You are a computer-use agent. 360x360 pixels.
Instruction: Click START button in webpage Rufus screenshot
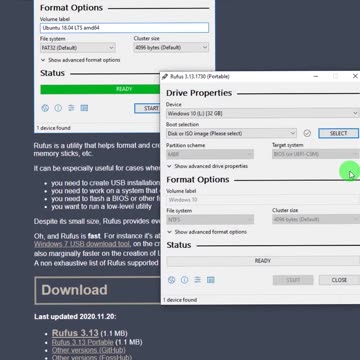[x=147, y=108]
